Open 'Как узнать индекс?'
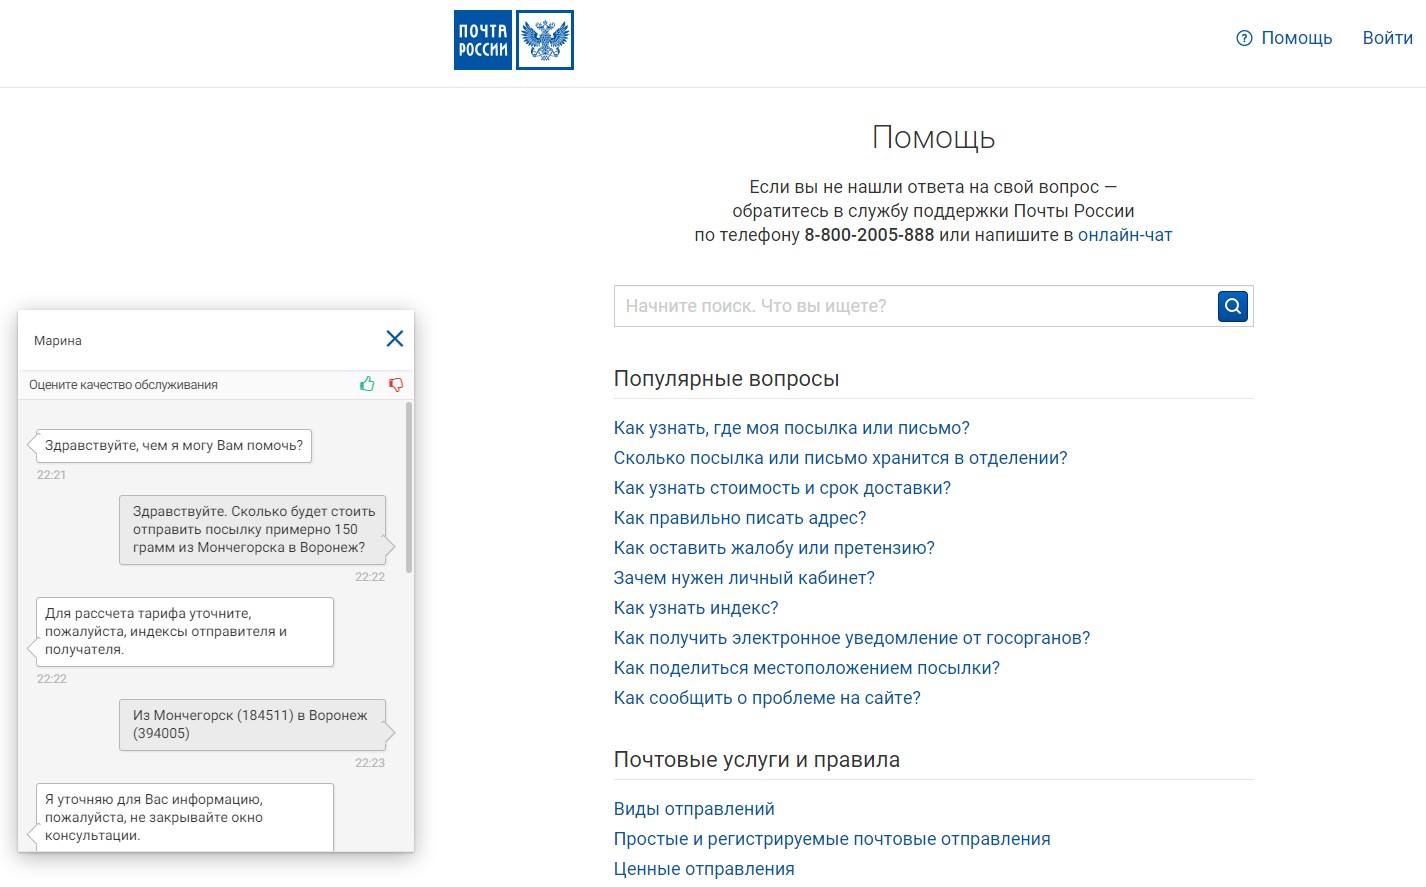The height and width of the screenshot is (887, 1426). [x=696, y=608]
